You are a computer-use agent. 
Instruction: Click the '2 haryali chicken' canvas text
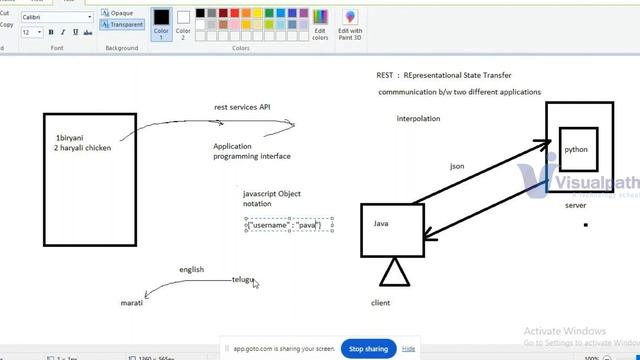(x=82, y=148)
